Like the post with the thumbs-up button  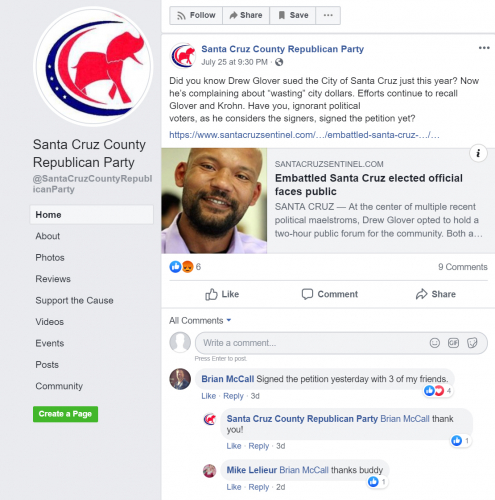[222, 294]
